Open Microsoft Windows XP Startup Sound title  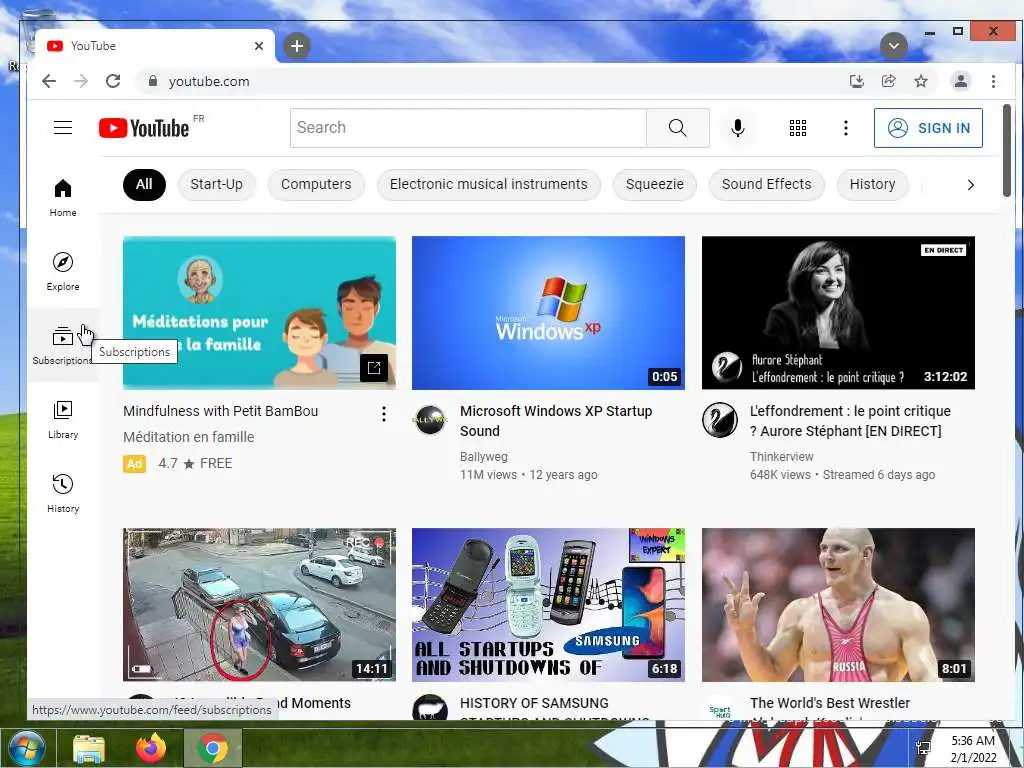pyautogui.click(x=556, y=421)
